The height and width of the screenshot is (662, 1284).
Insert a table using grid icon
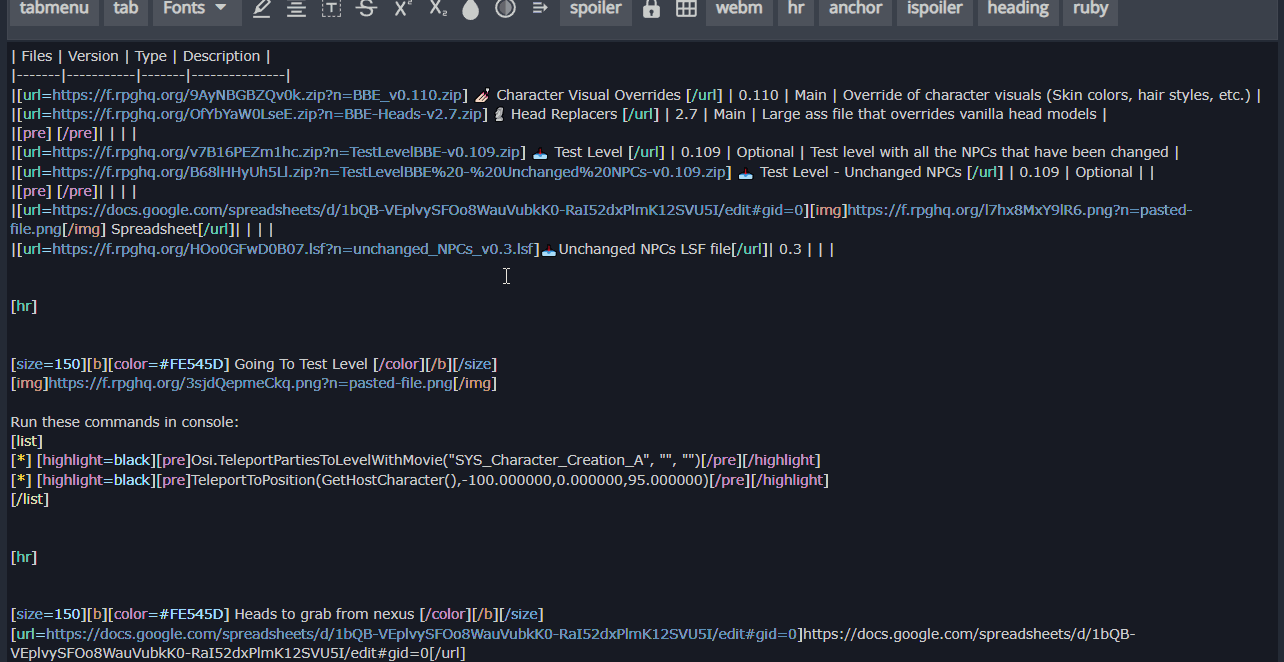(x=686, y=9)
